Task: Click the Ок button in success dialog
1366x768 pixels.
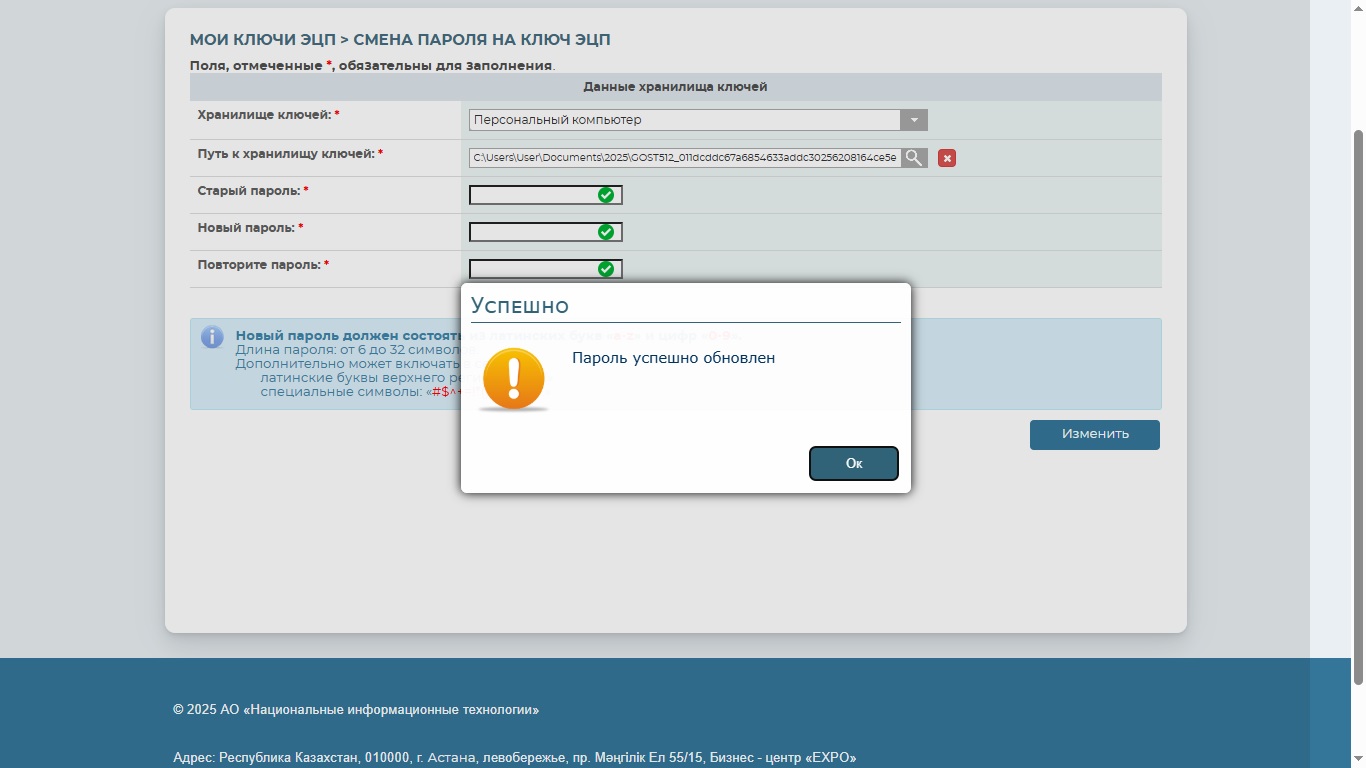Action: (x=853, y=463)
